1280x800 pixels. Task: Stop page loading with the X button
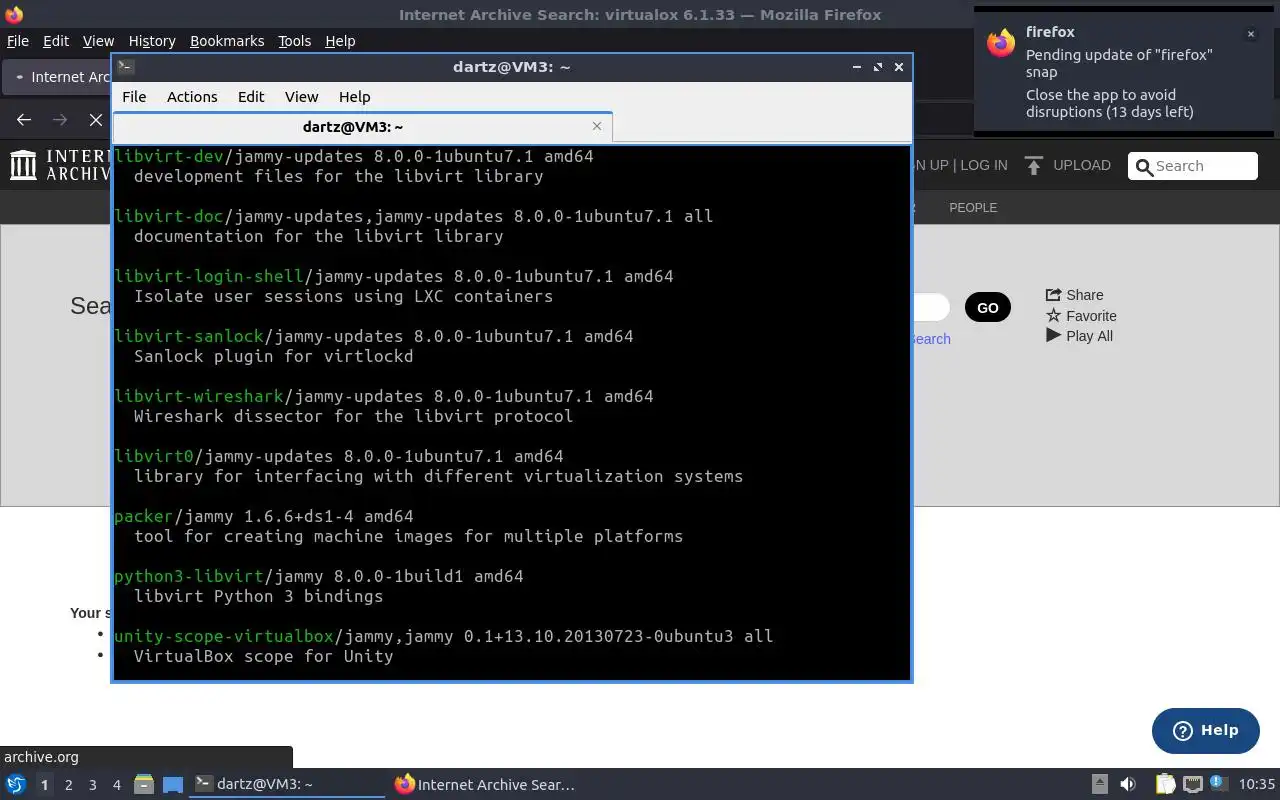tap(96, 120)
